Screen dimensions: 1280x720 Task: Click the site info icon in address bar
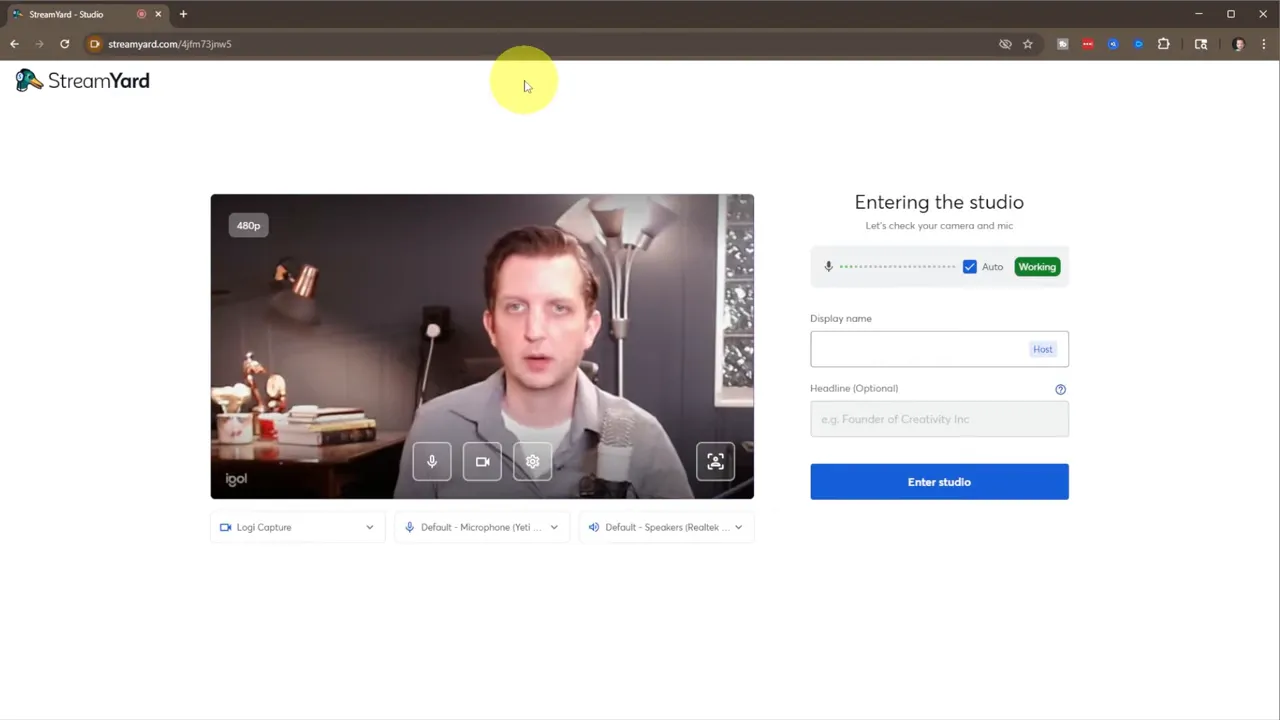[94, 44]
